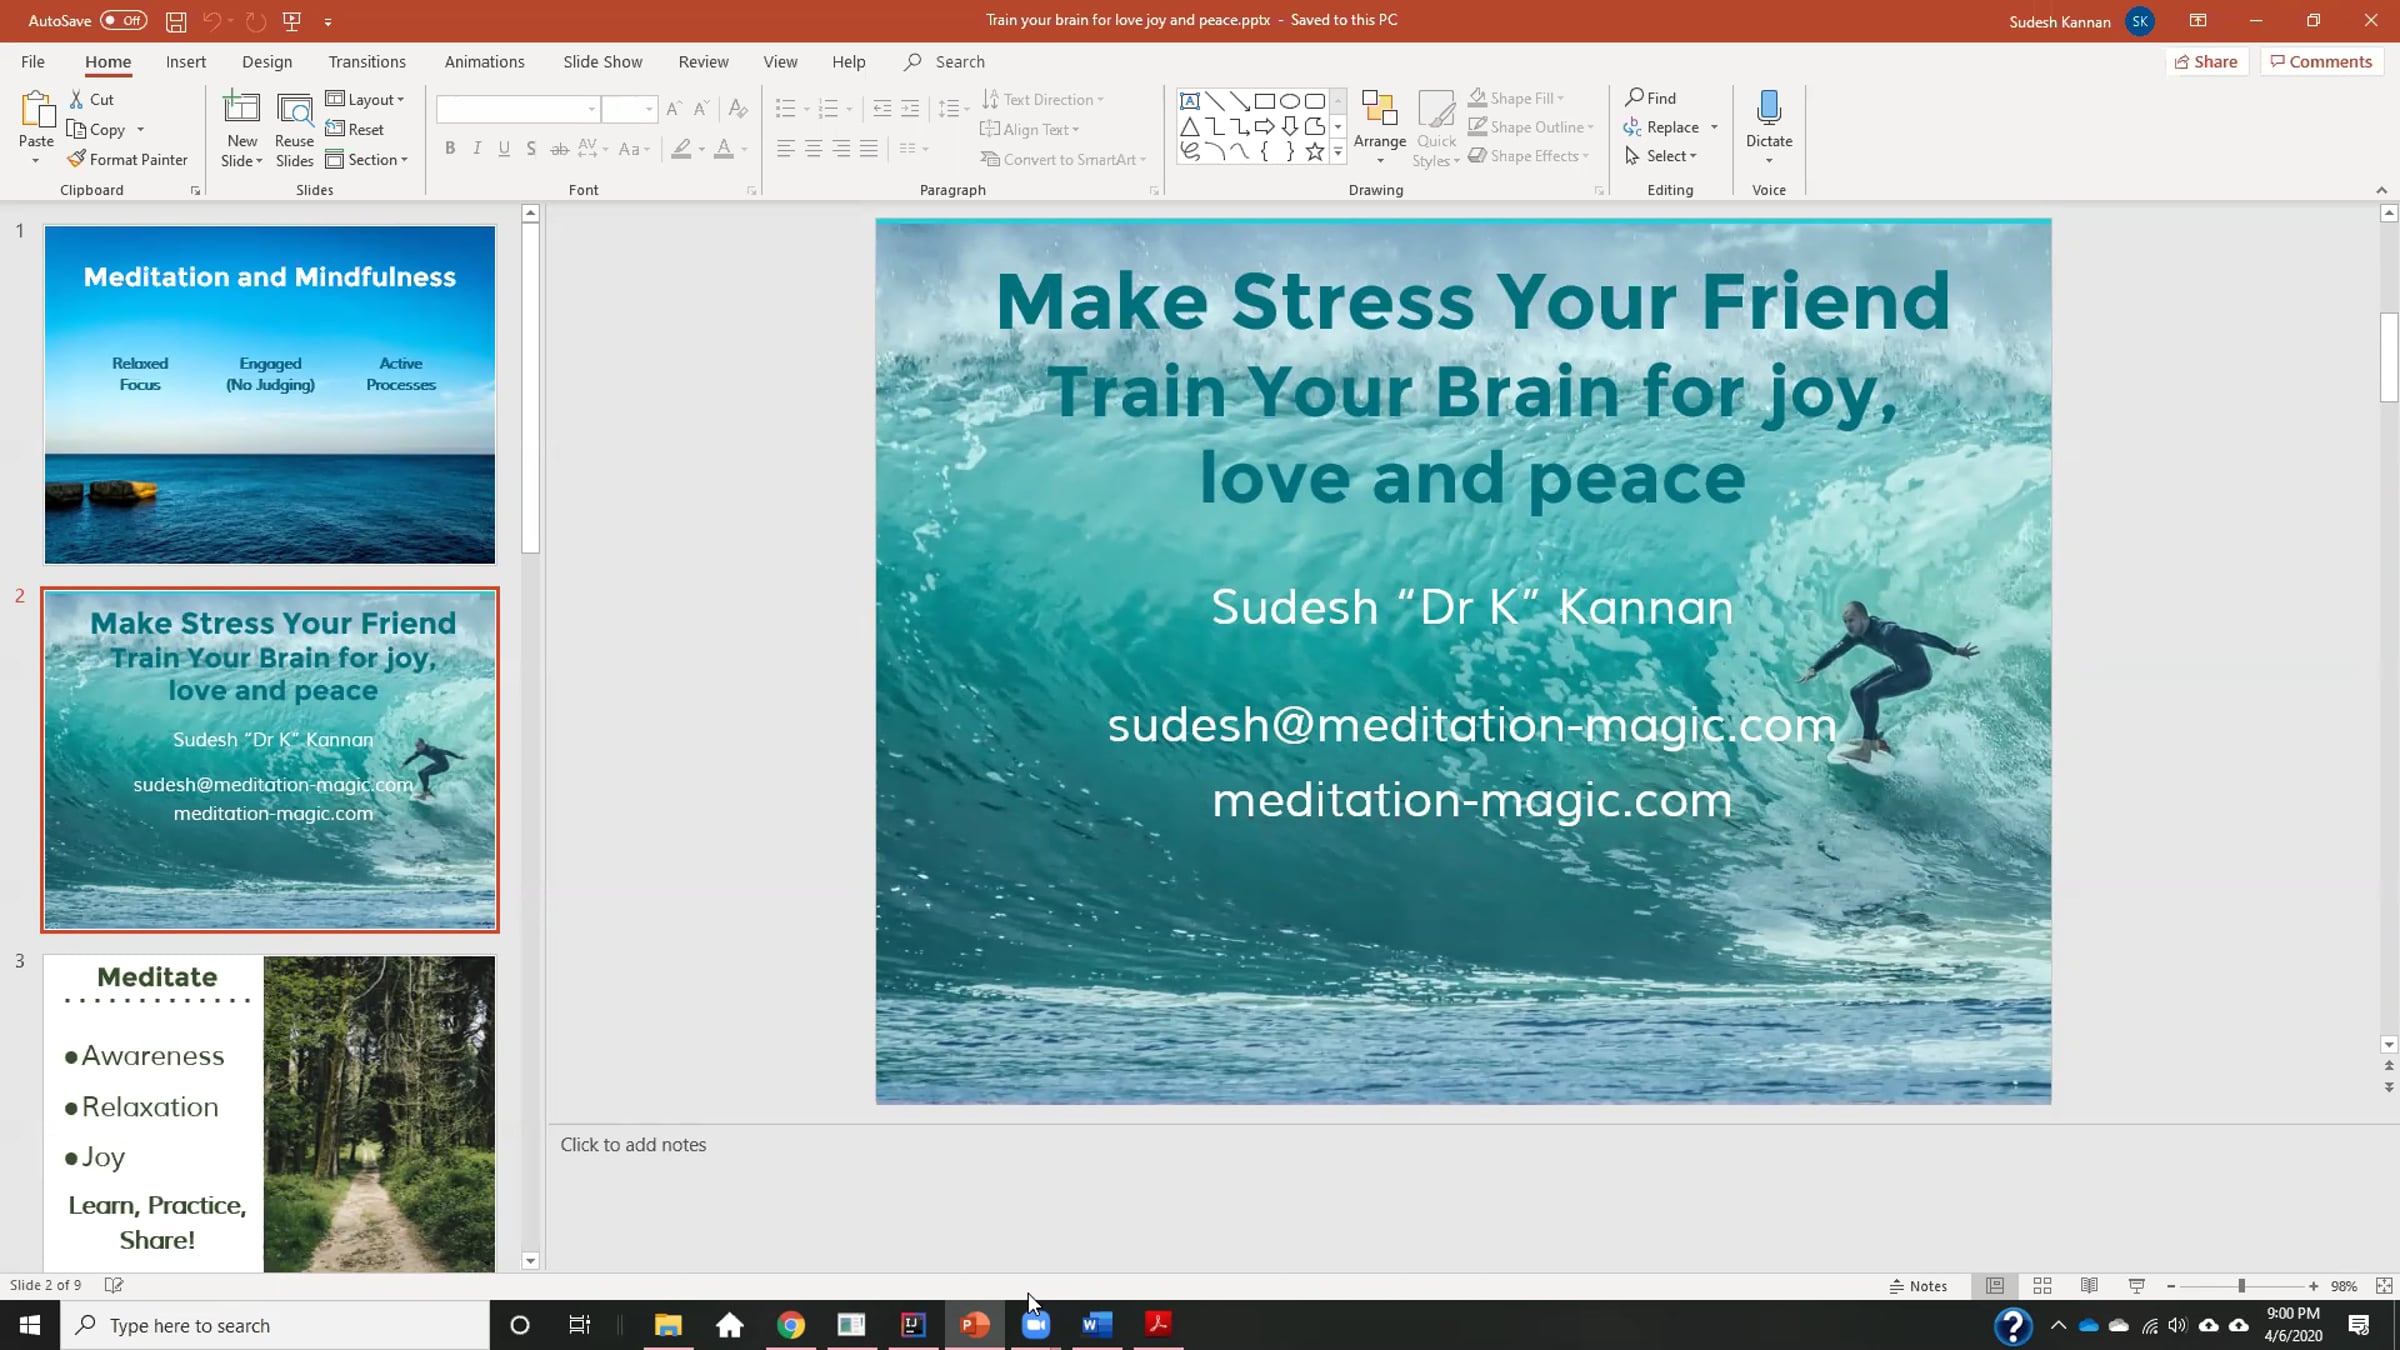Click the Reuse Slides icon
Image resolution: width=2400 pixels, height=1350 pixels.
294,111
